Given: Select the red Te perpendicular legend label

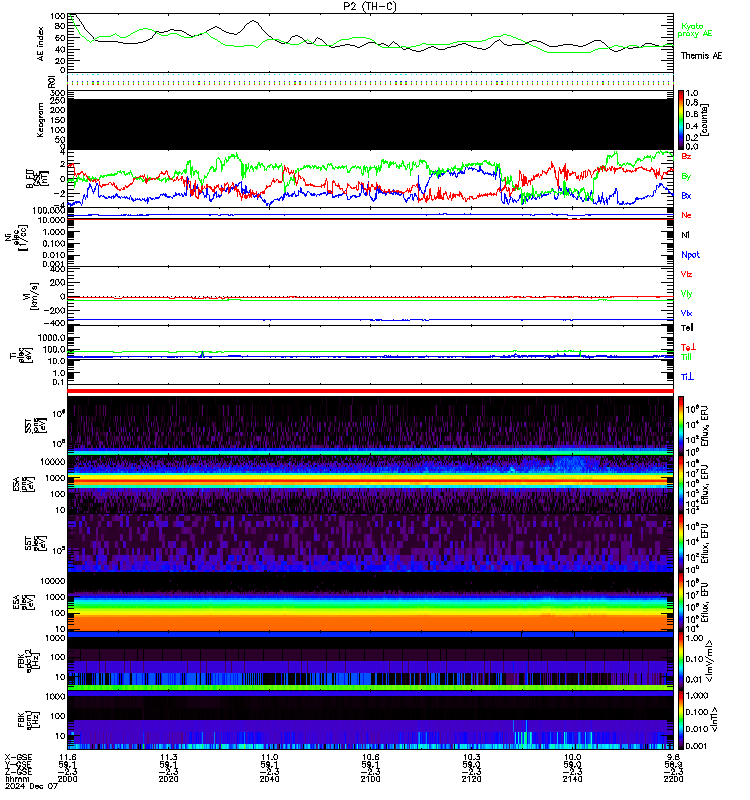Looking at the screenshot, I should (688, 347).
